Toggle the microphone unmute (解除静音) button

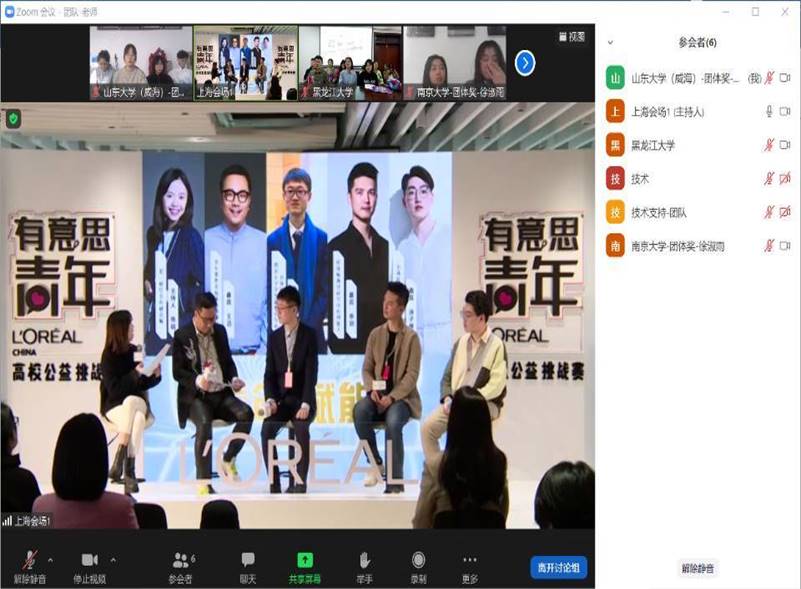tap(30, 560)
